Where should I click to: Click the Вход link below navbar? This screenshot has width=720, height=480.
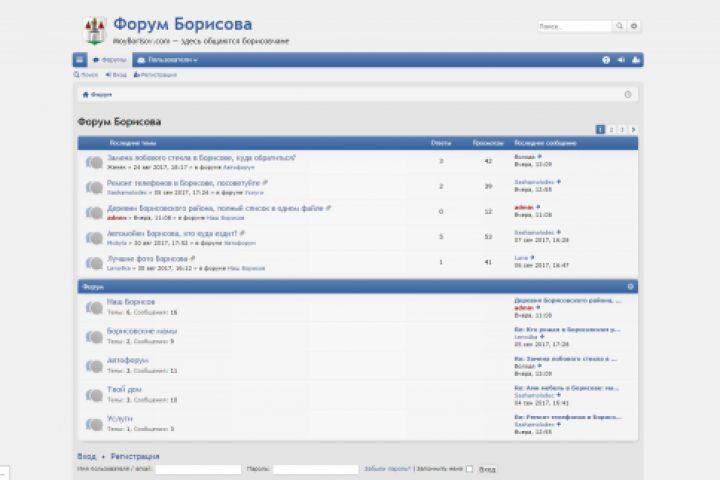116,74
